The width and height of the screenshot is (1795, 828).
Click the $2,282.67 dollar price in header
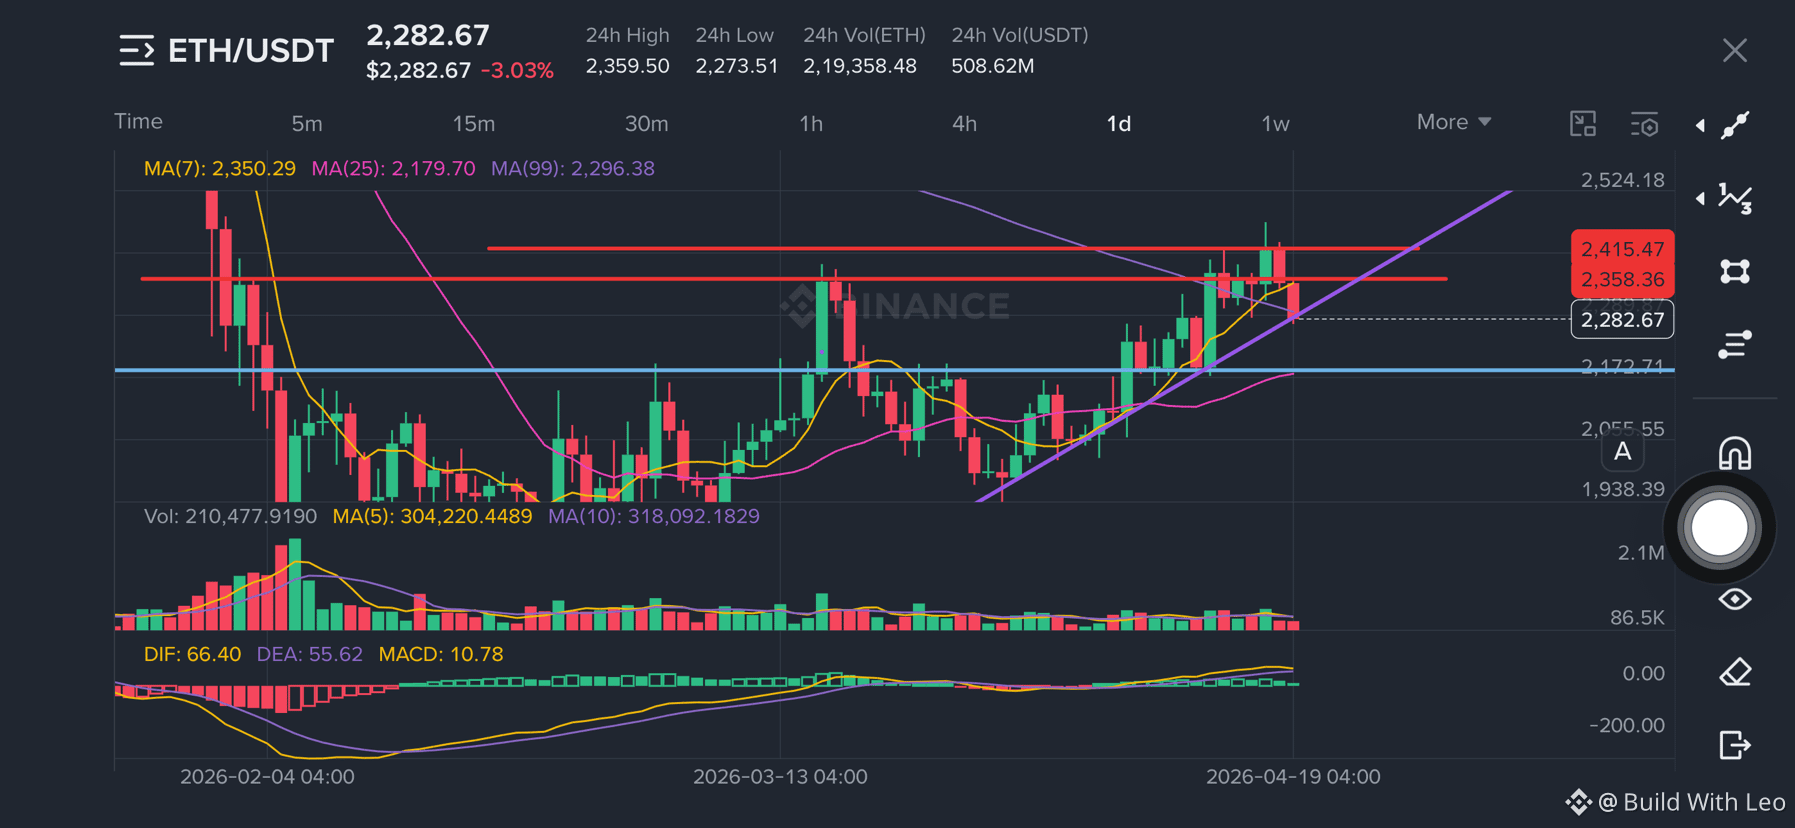418,71
